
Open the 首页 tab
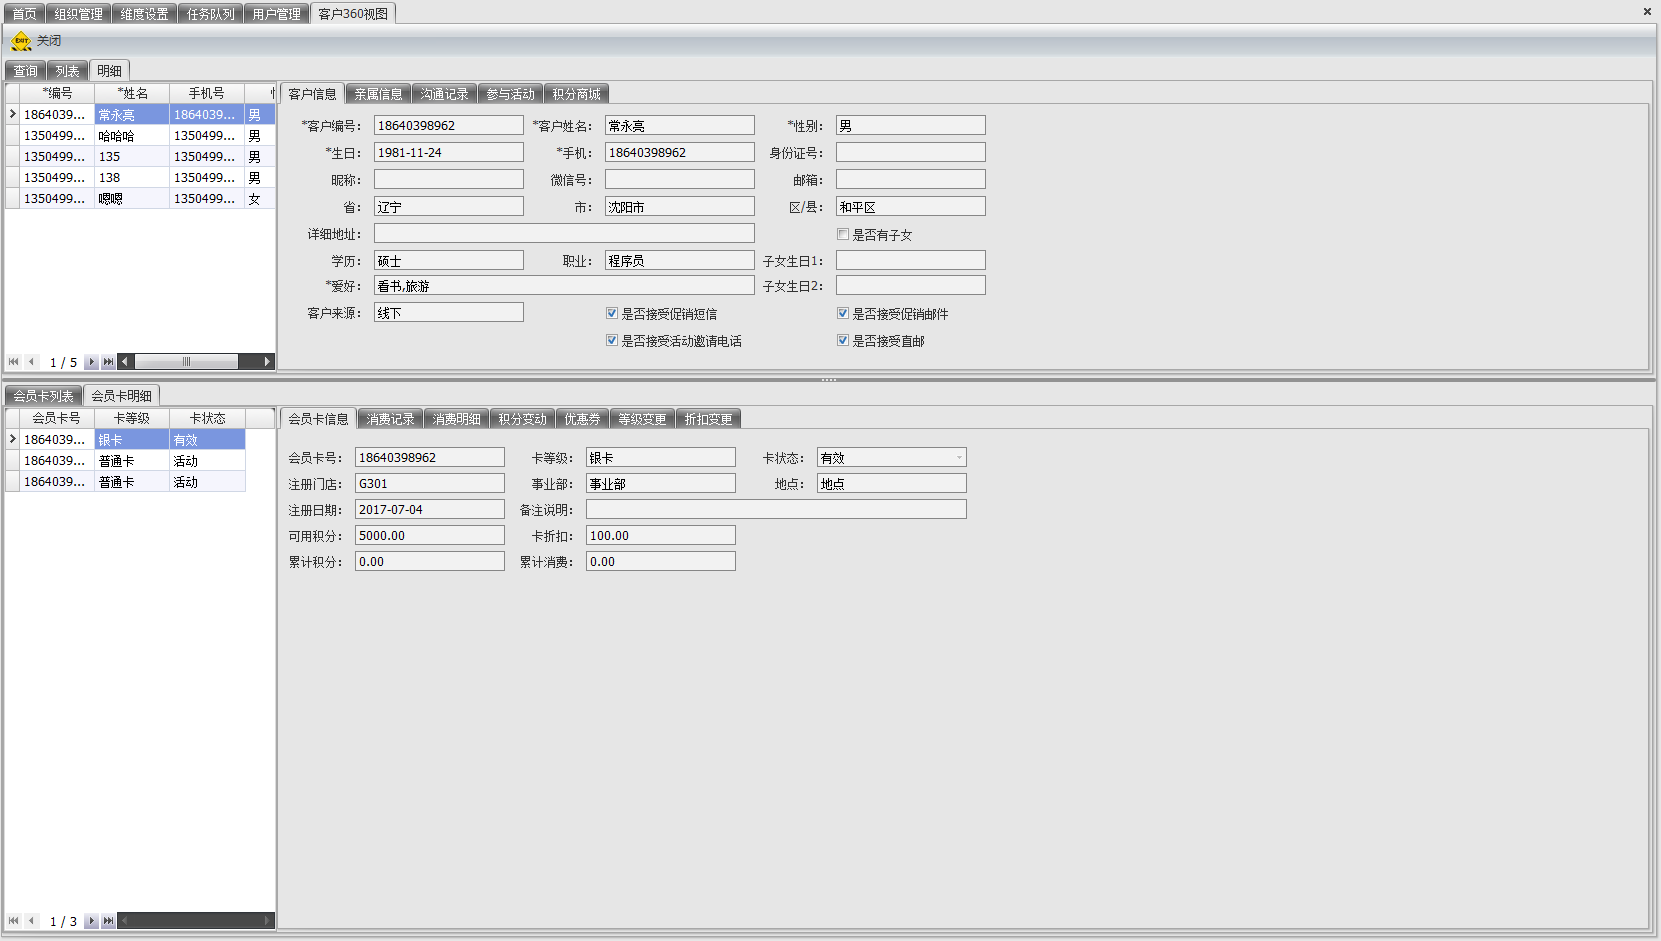pyautogui.click(x=24, y=14)
